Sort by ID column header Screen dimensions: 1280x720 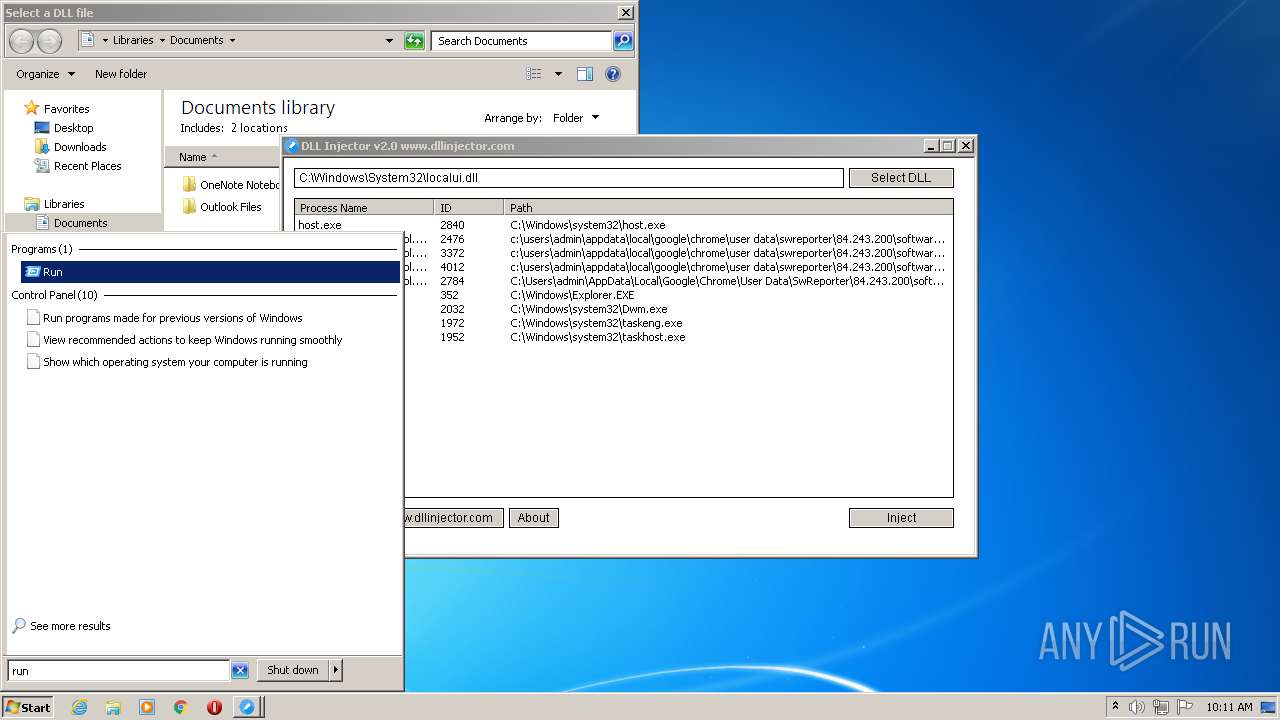click(x=469, y=208)
